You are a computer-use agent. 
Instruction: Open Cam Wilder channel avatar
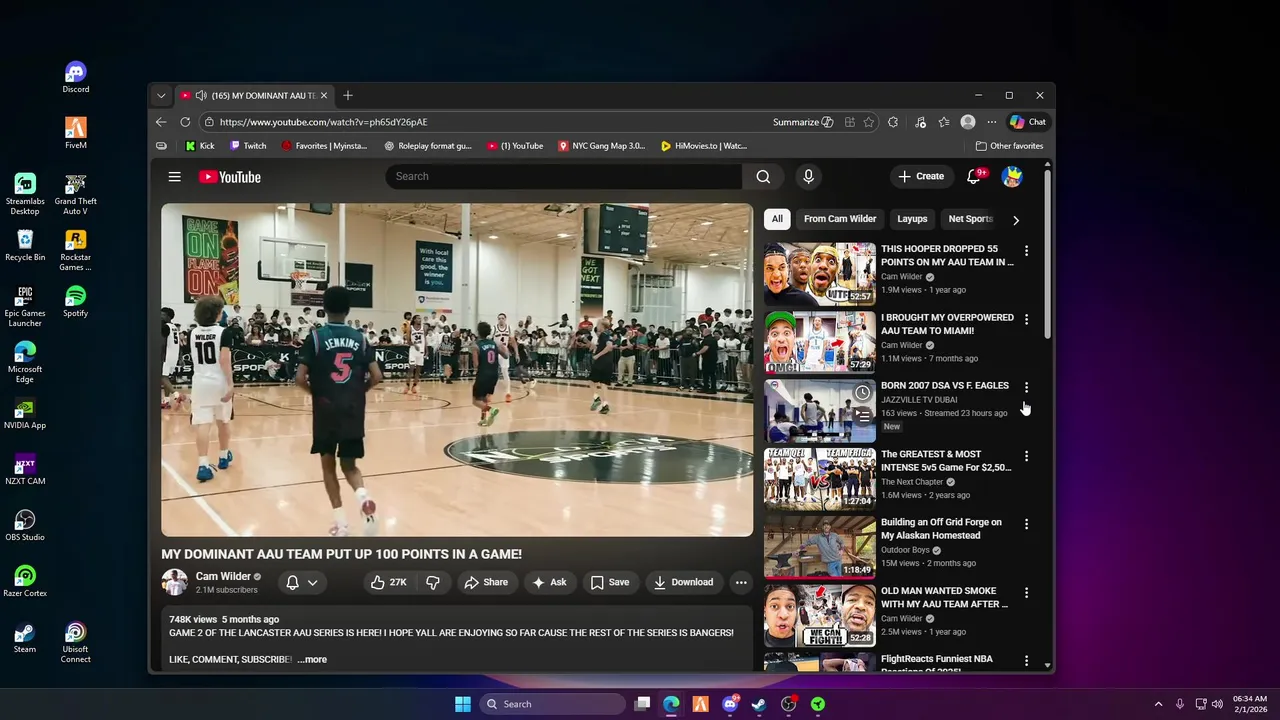coord(175,582)
